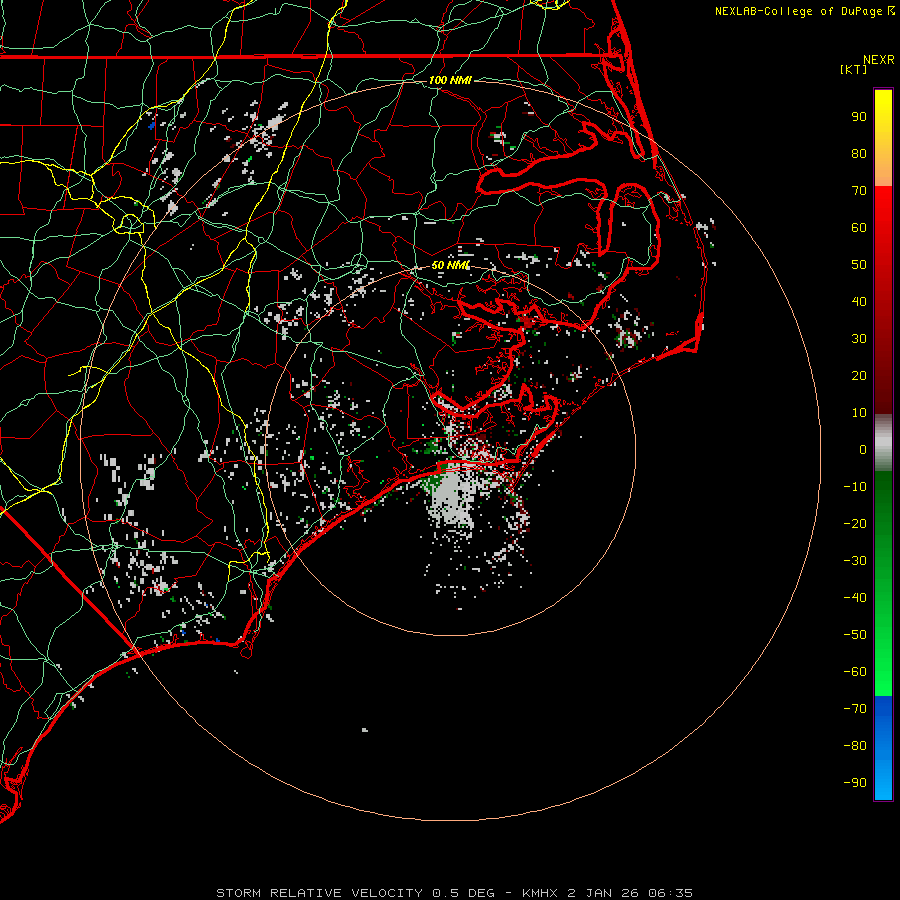Click the -90 value on the velocity scale
This screenshot has height=900, width=900.
click(x=855, y=783)
